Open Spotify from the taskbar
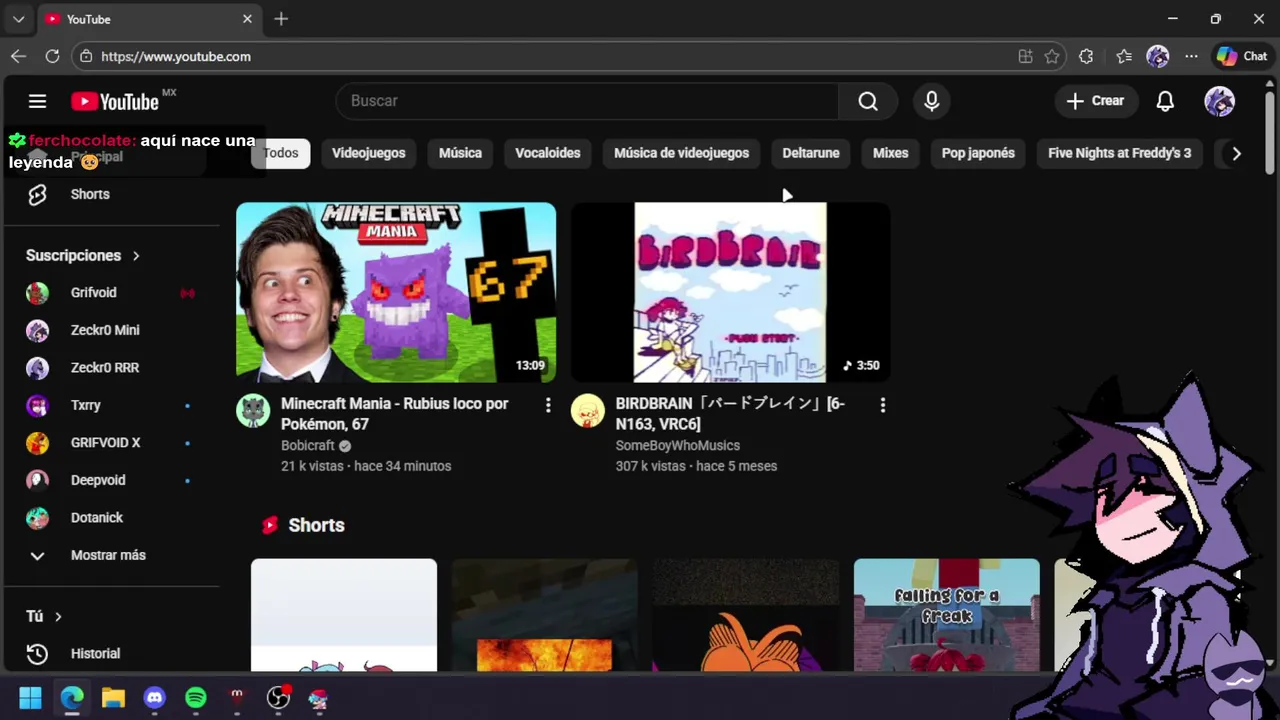Viewport: 1280px width, 720px height. (x=196, y=698)
